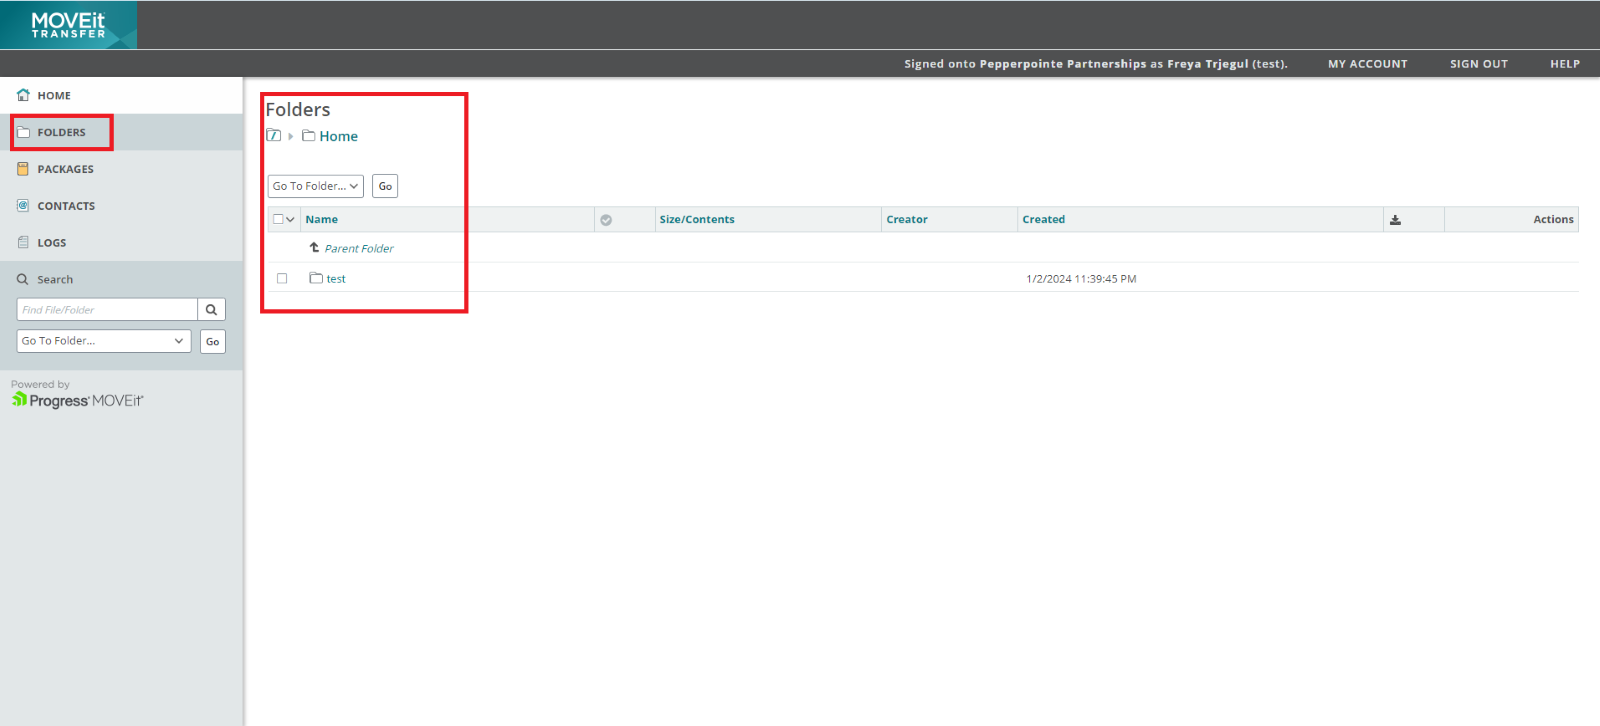Click the Home breadcrumb link
The image size is (1600, 726).
[x=338, y=136]
